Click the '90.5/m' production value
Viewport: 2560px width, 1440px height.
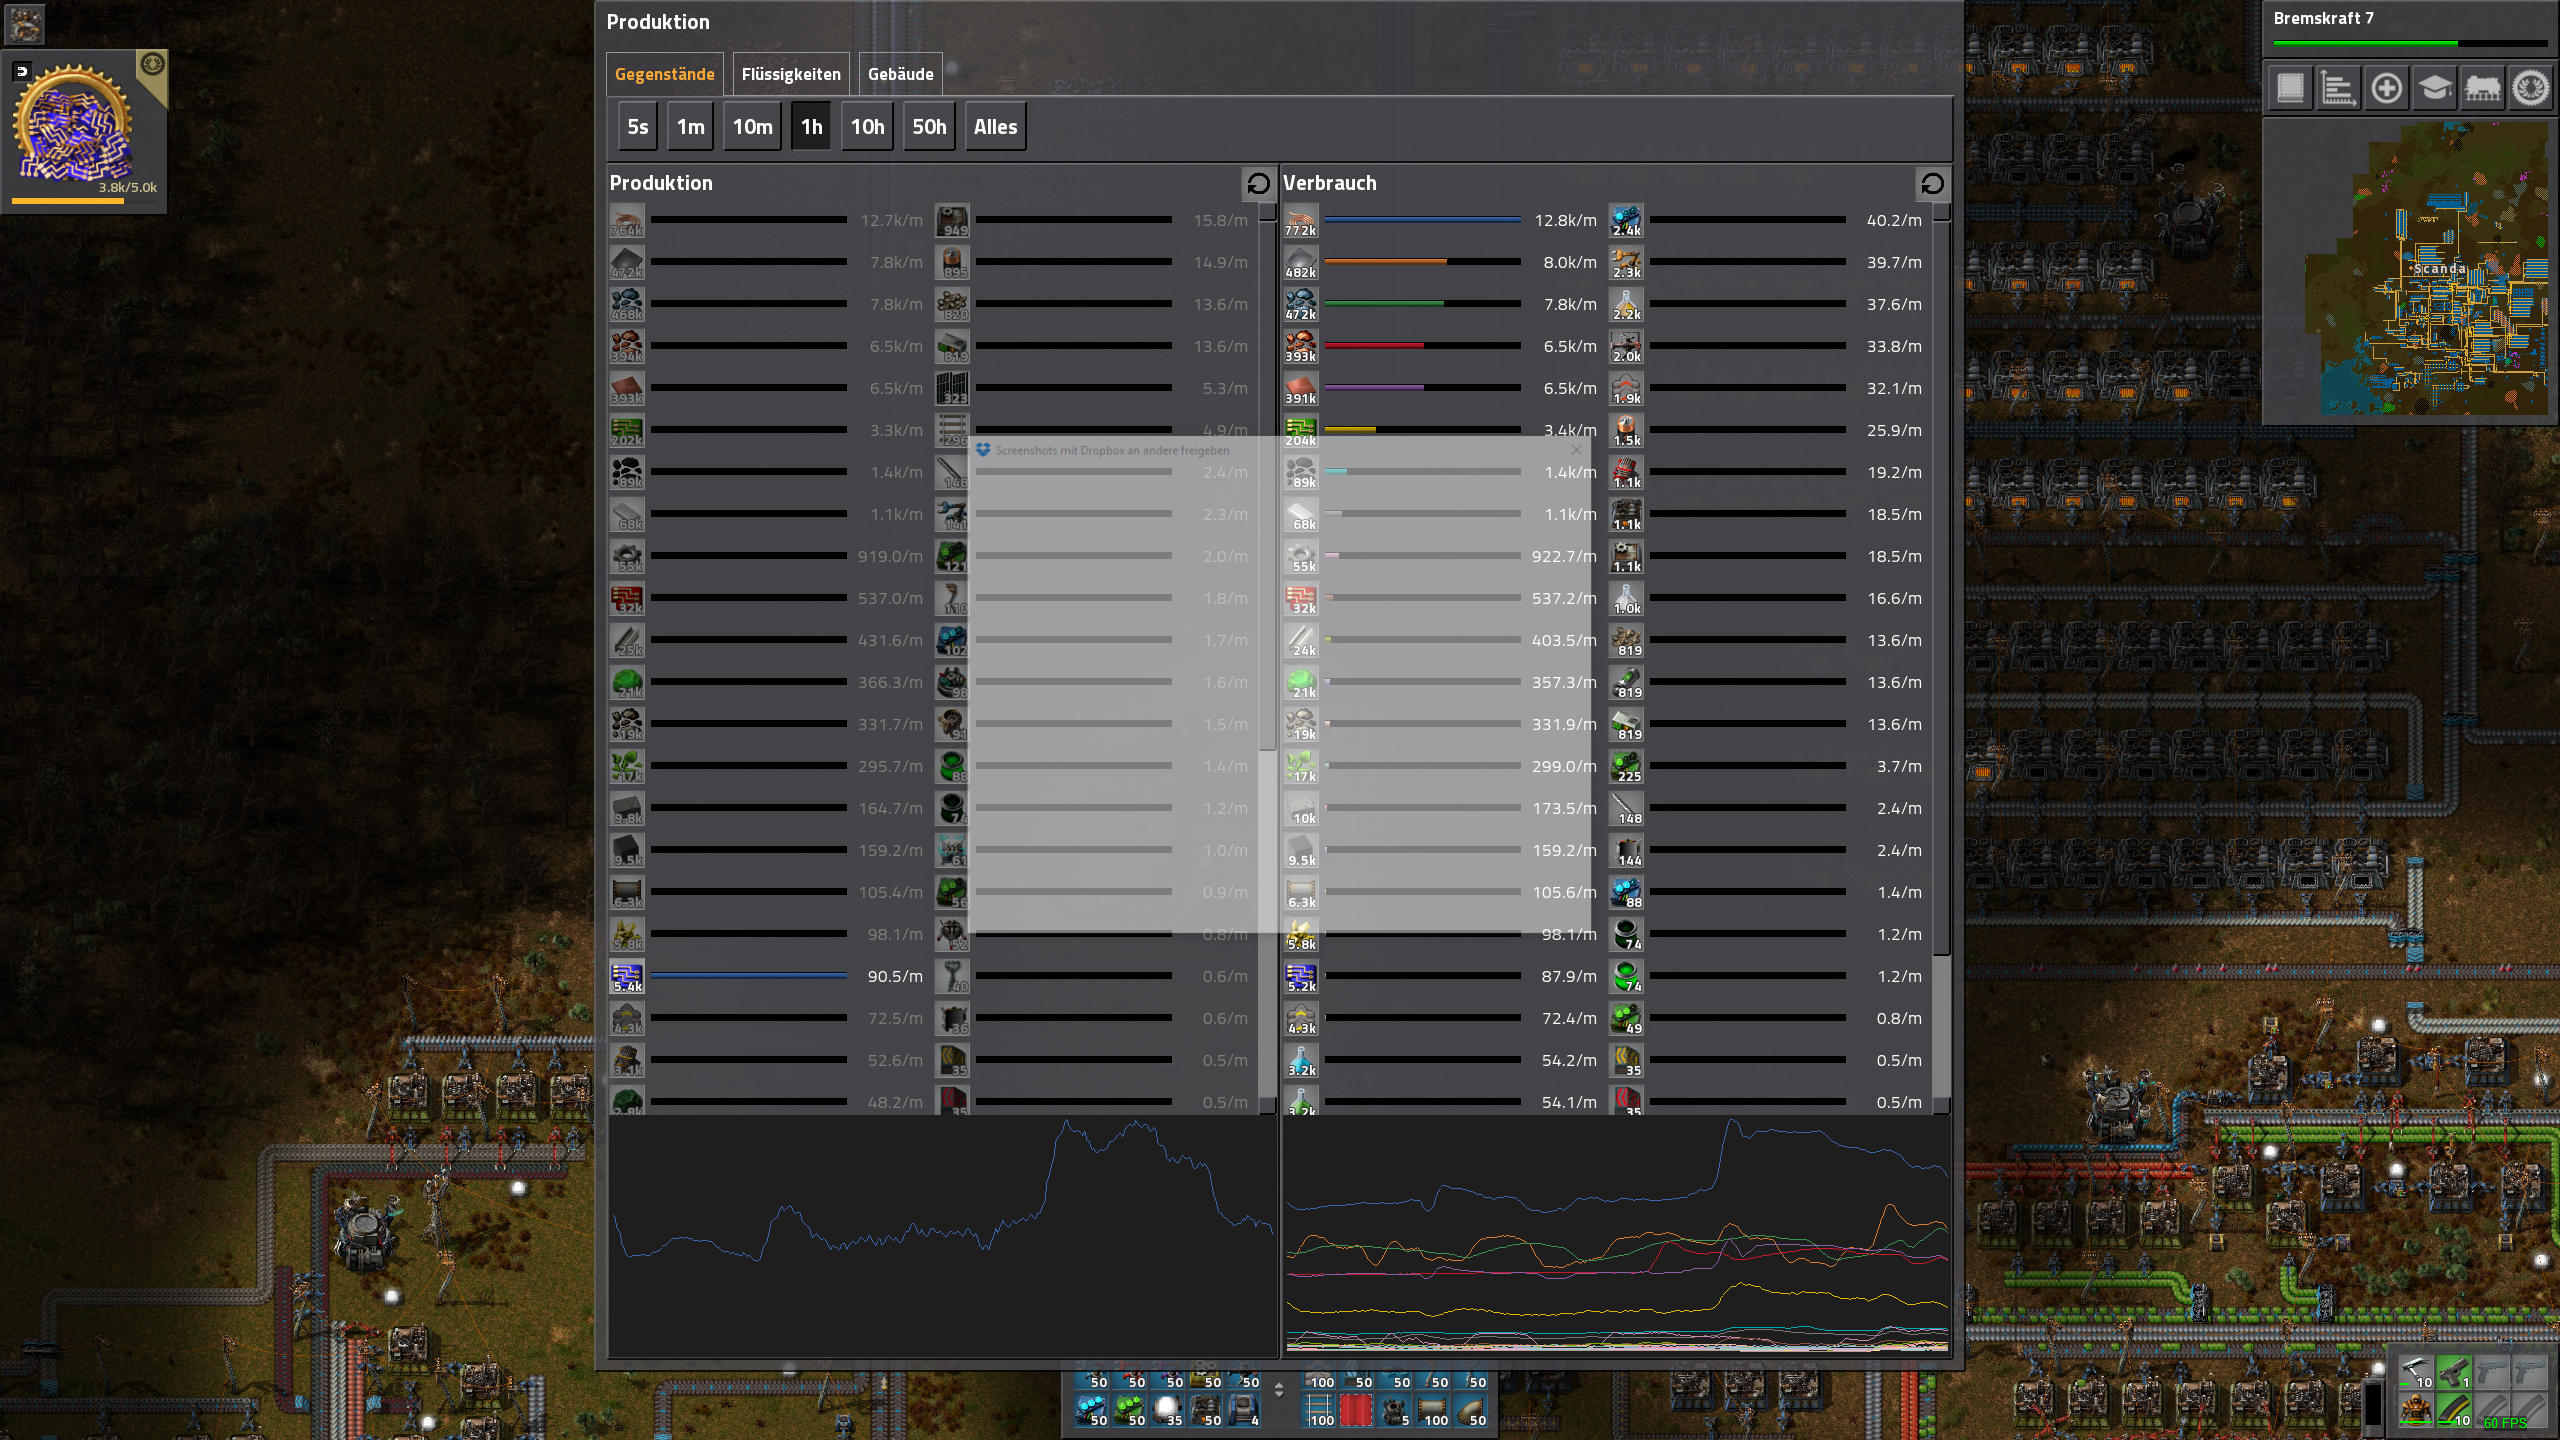pos(895,976)
